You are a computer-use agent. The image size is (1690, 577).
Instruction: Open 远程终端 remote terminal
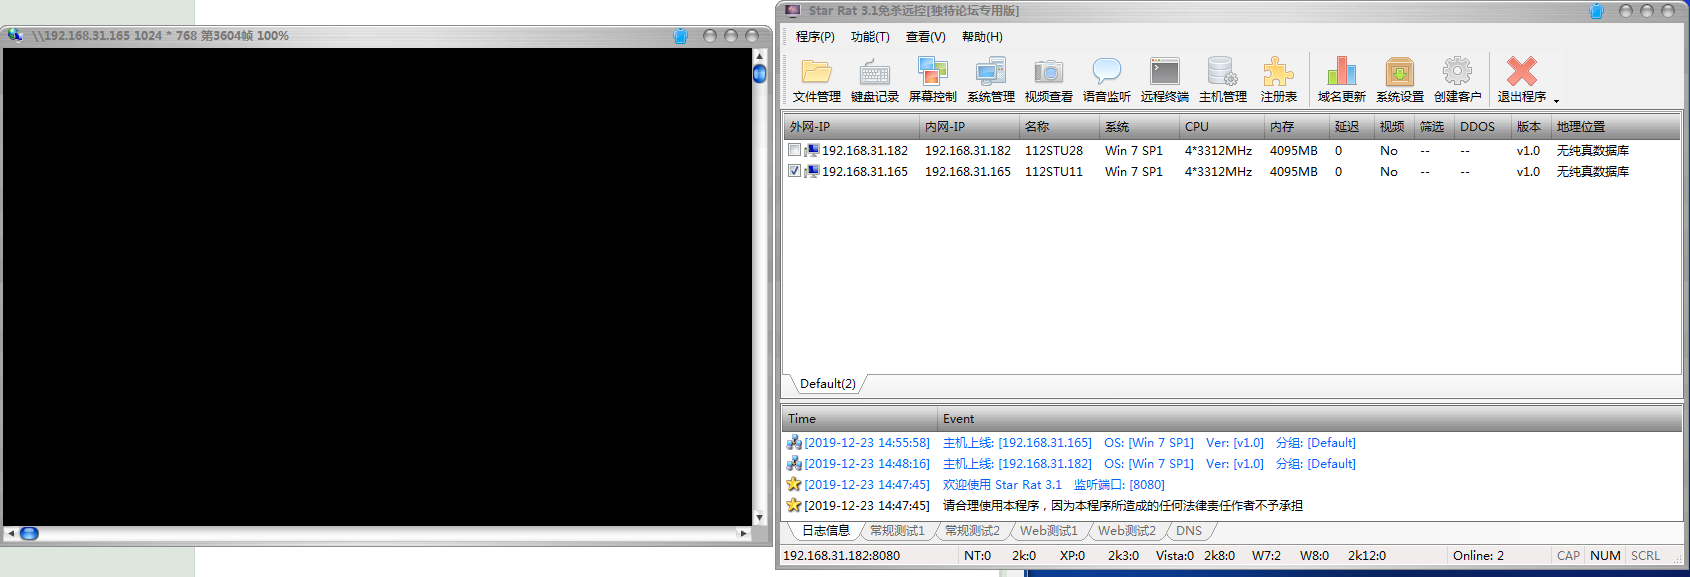[1164, 80]
